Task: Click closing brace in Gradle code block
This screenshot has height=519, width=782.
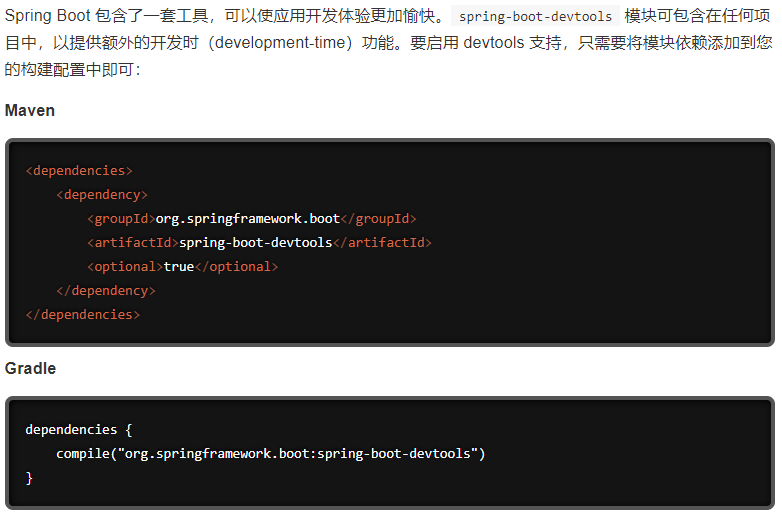Action: pos(30,477)
